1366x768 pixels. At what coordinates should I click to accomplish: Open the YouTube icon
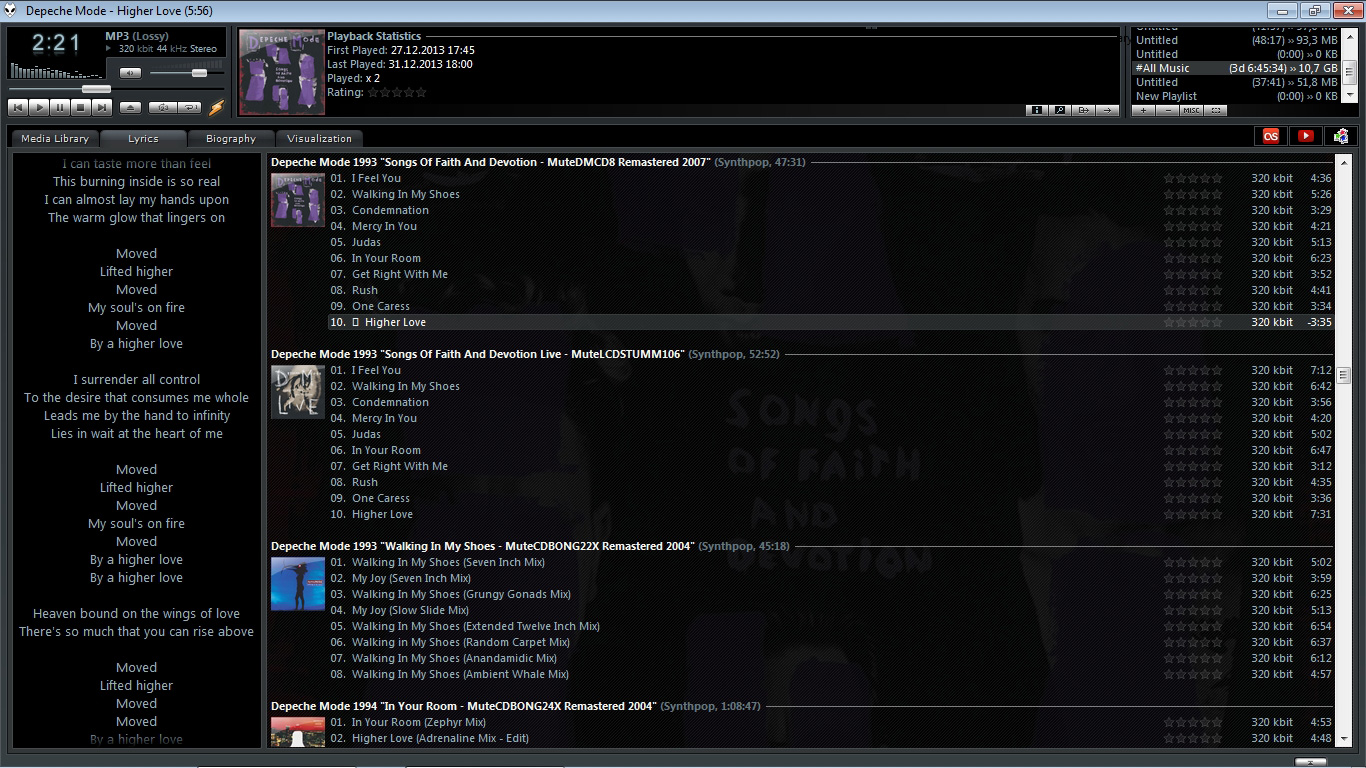pos(1305,136)
